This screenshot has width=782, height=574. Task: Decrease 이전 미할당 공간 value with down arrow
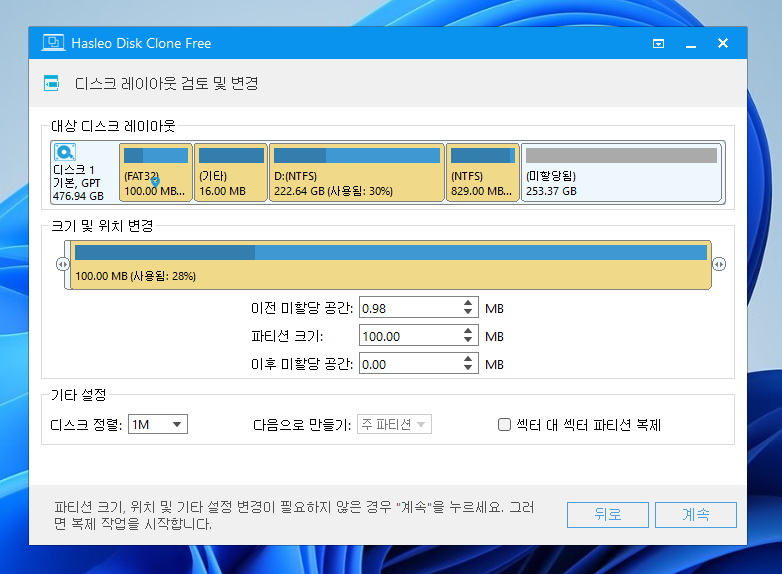pos(468,312)
